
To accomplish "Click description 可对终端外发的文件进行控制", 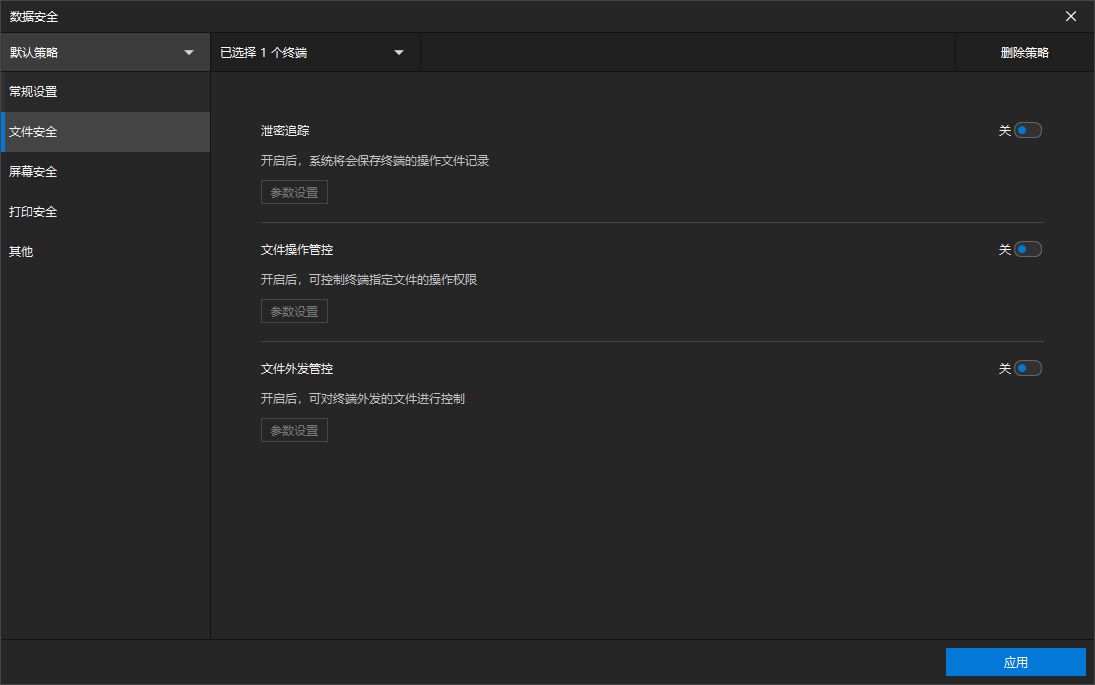I will coord(387,399).
